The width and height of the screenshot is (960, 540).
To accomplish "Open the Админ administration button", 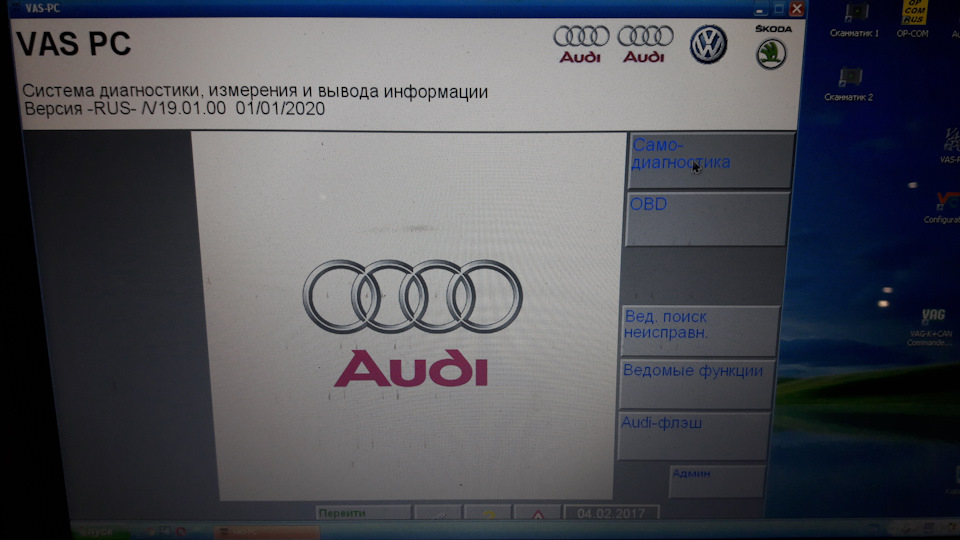I will pyautogui.click(x=717, y=481).
